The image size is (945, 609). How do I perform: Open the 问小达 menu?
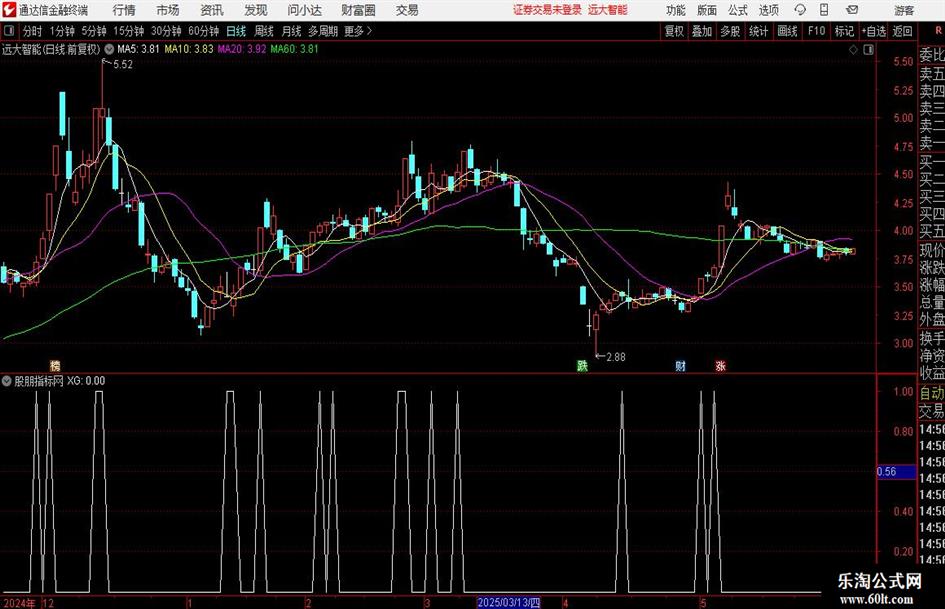[x=304, y=10]
